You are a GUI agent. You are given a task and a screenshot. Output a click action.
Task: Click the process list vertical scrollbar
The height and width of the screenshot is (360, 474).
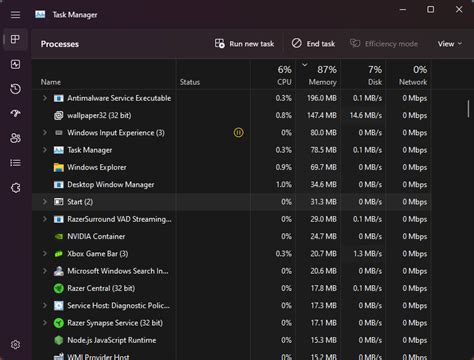[x=468, y=109]
